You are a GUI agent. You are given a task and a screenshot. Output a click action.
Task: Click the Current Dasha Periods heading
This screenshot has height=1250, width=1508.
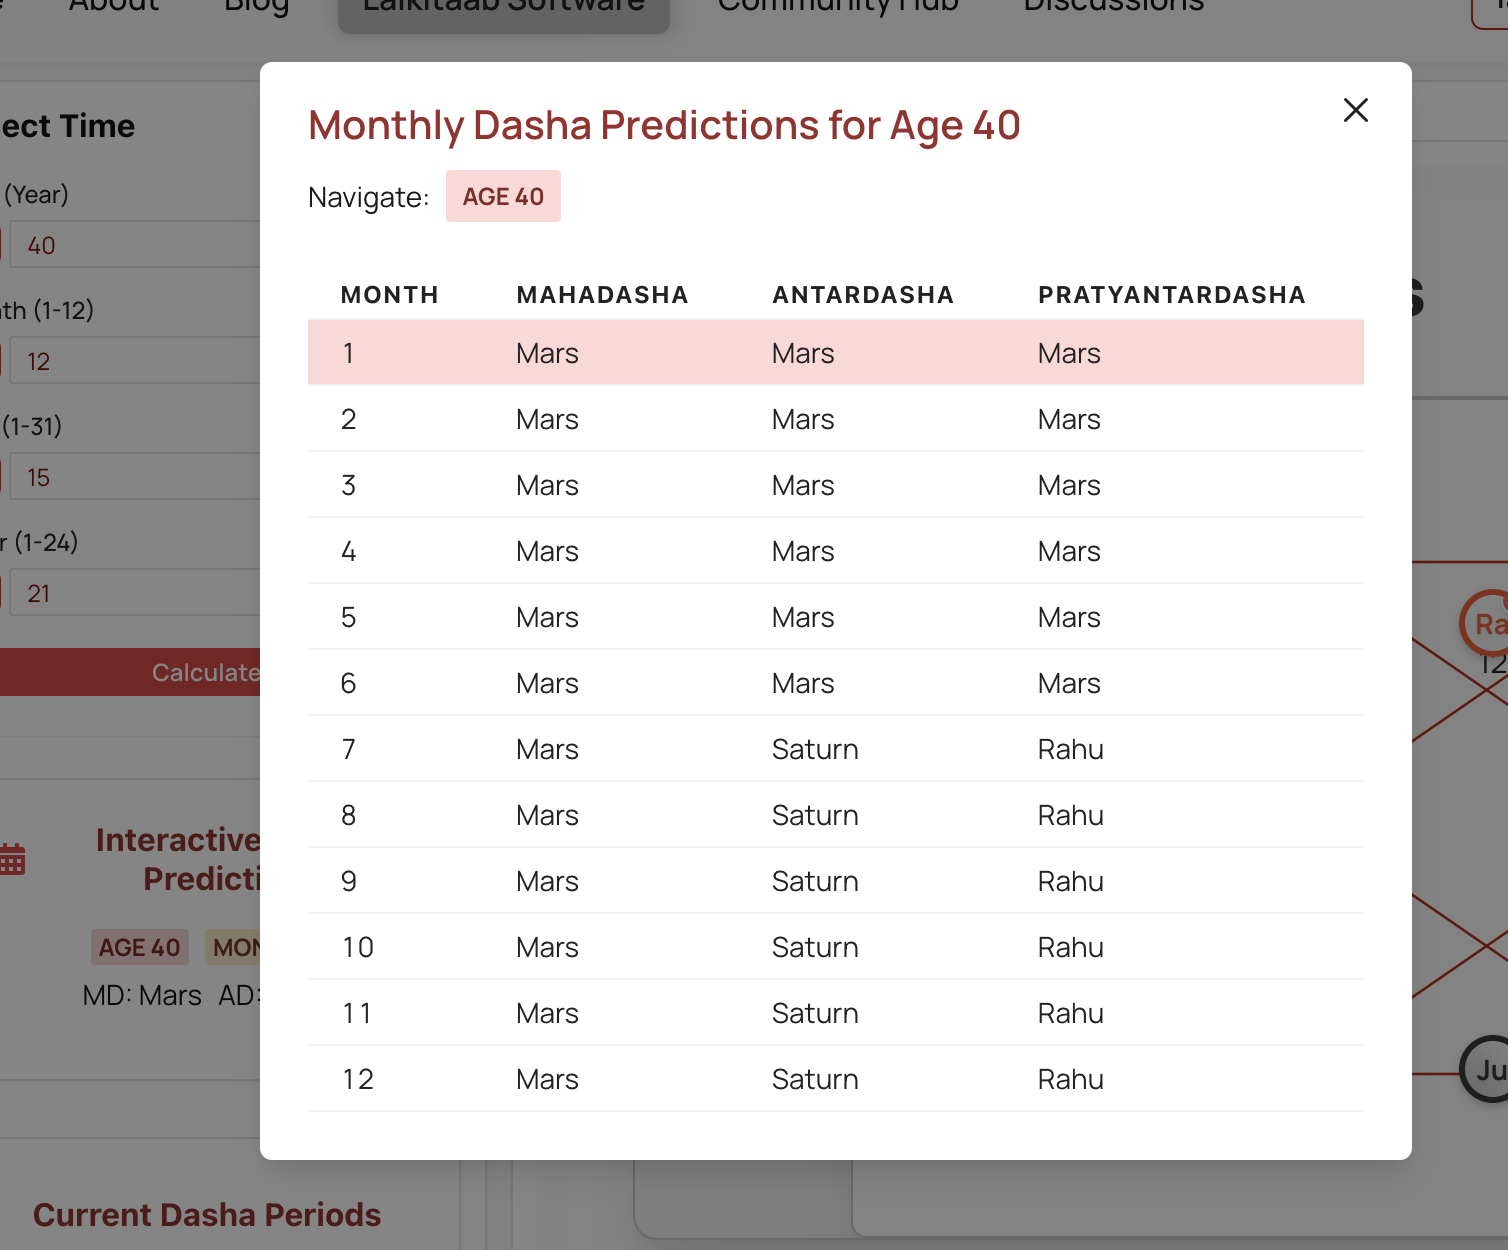207,1214
